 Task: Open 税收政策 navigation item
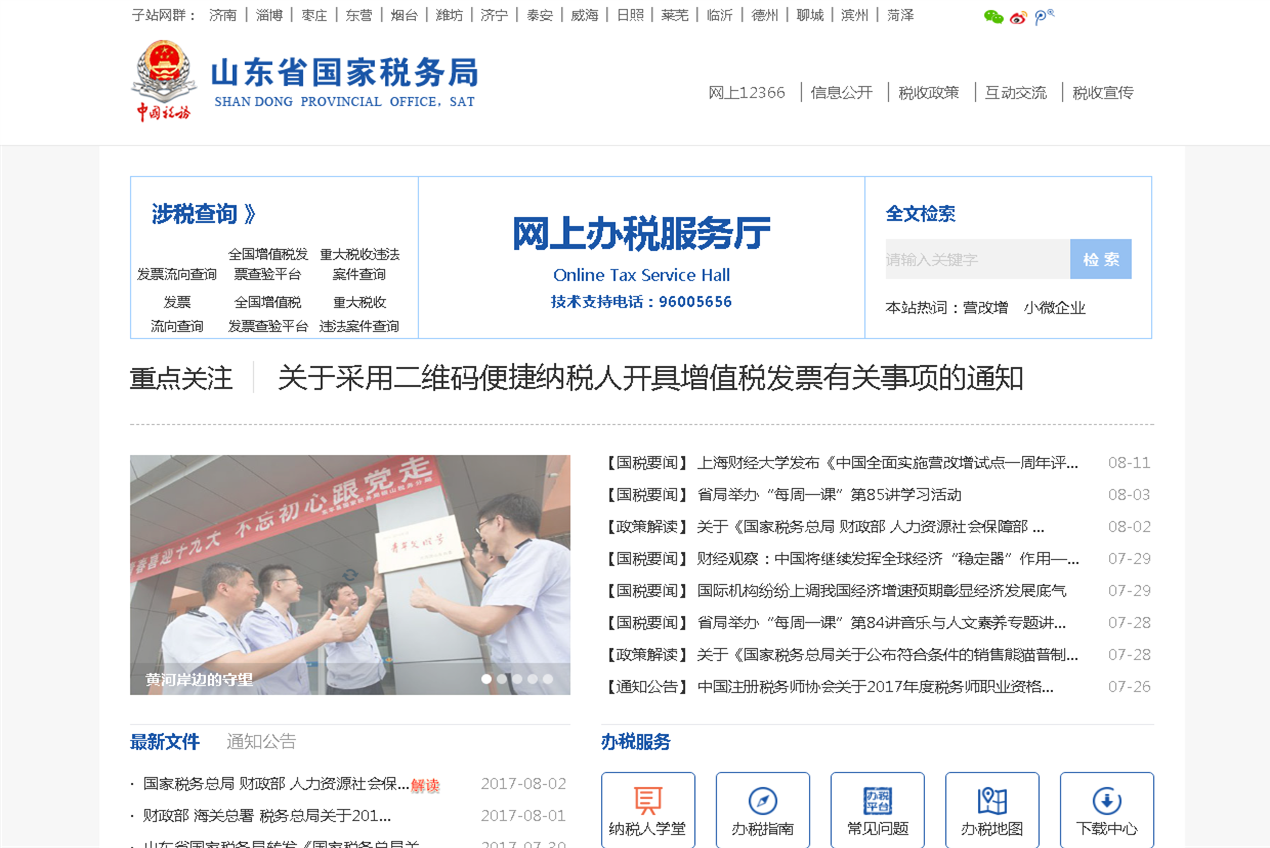pos(929,93)
